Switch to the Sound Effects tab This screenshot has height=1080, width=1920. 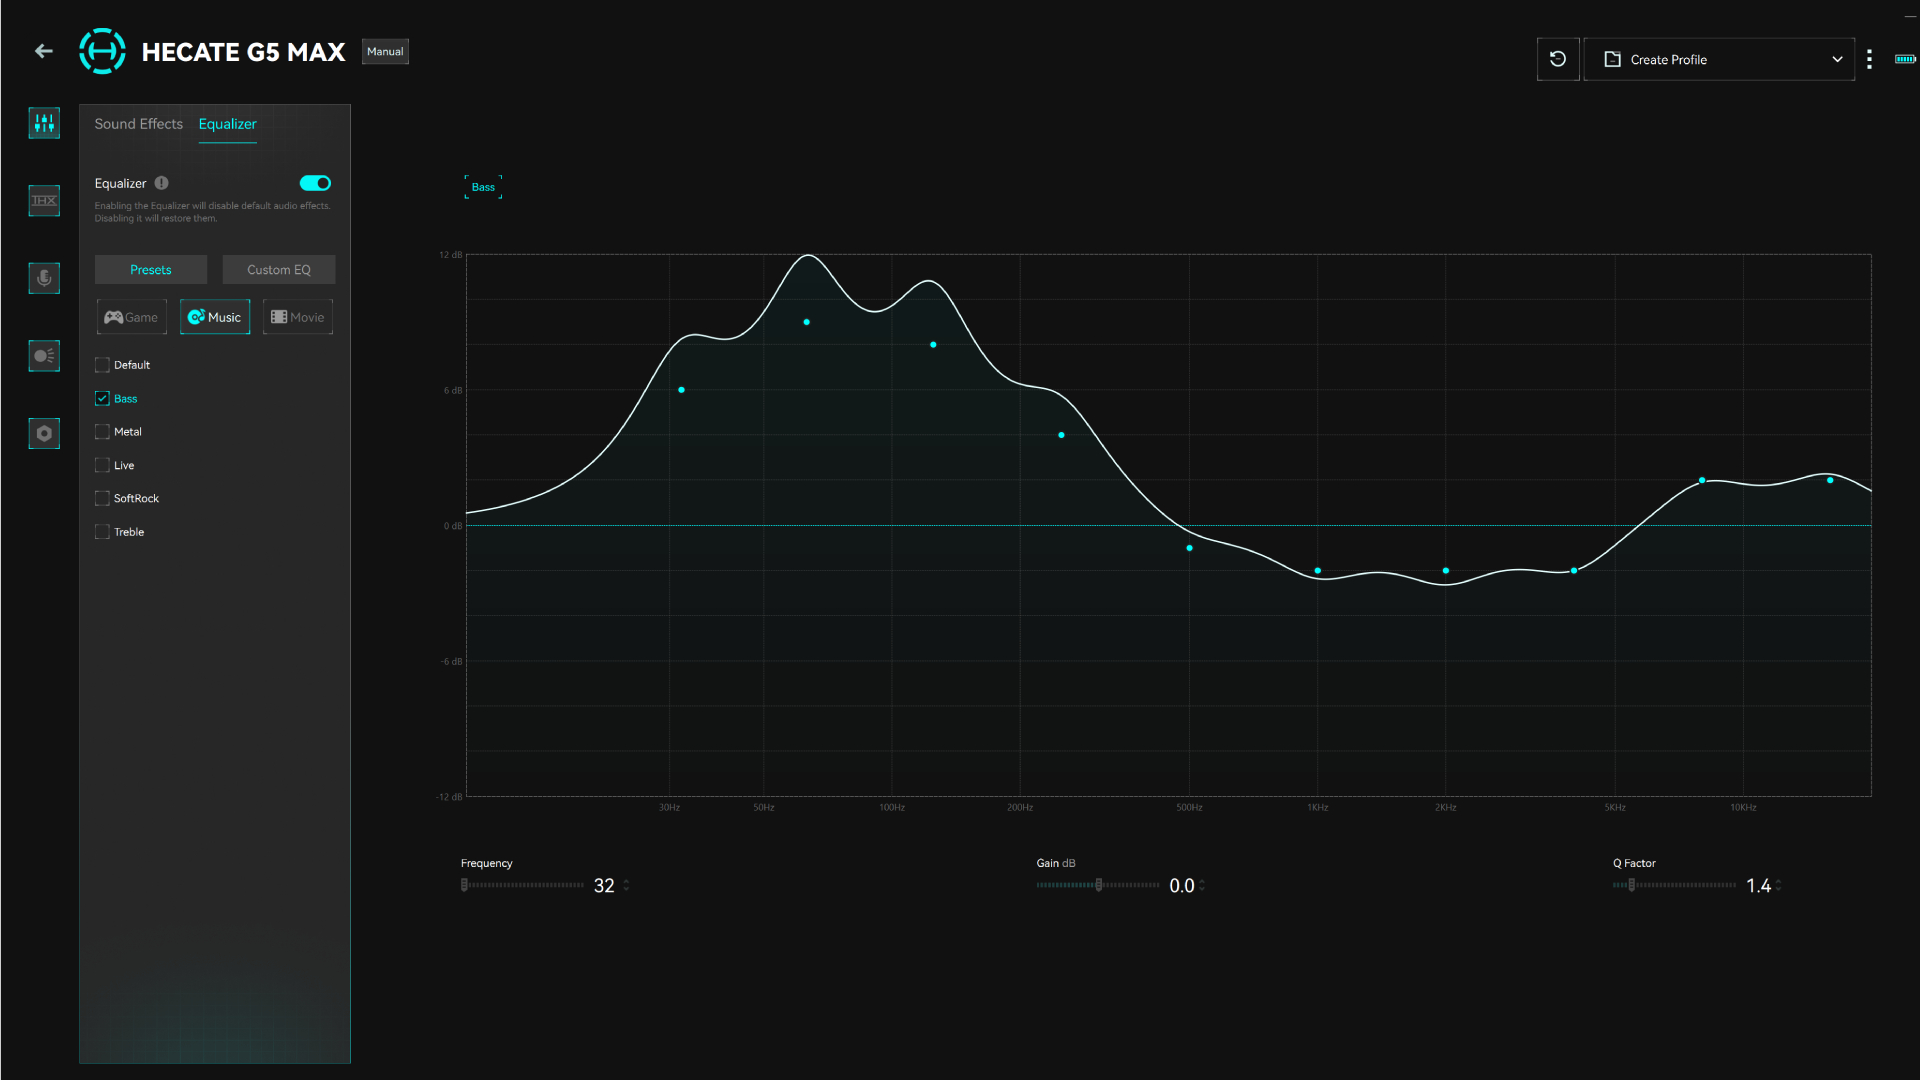[x=139, y=124]
